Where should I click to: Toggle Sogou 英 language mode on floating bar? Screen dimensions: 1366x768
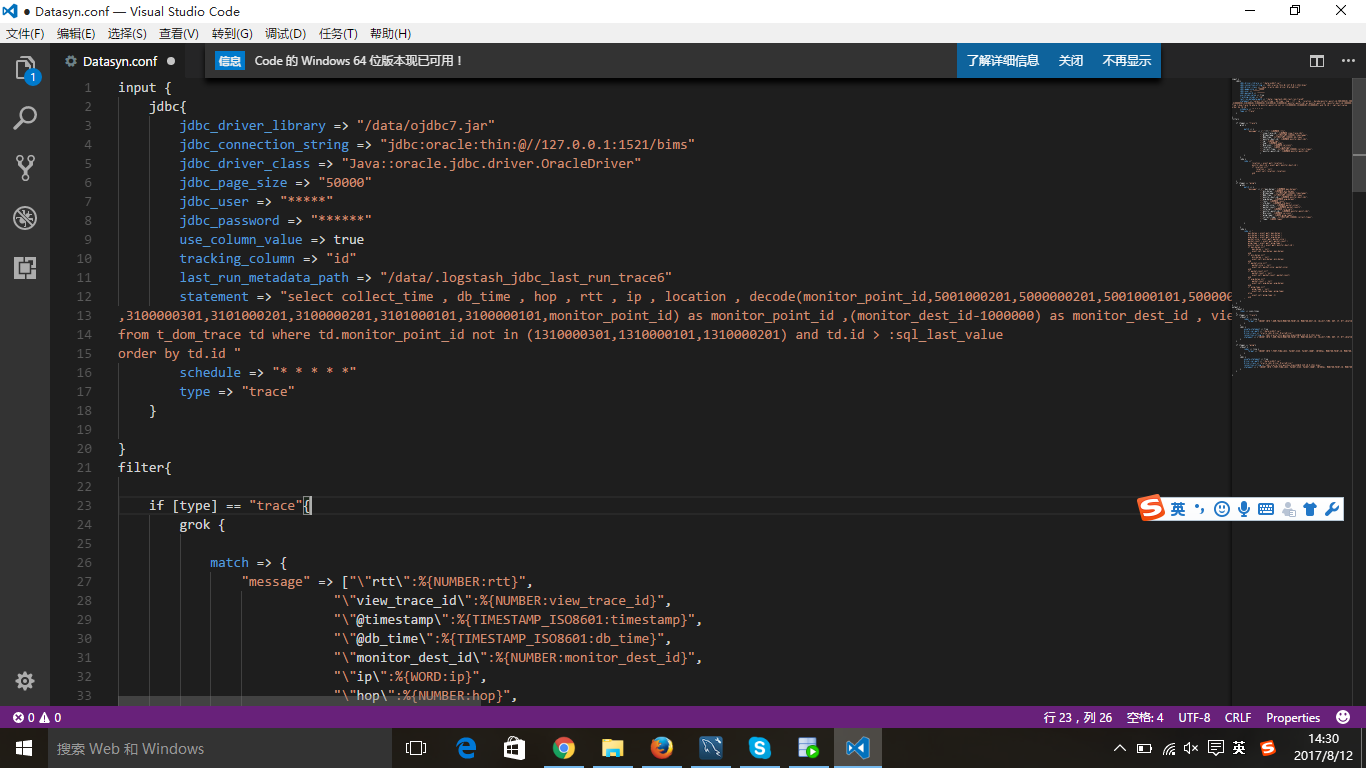click(1178, 509)
